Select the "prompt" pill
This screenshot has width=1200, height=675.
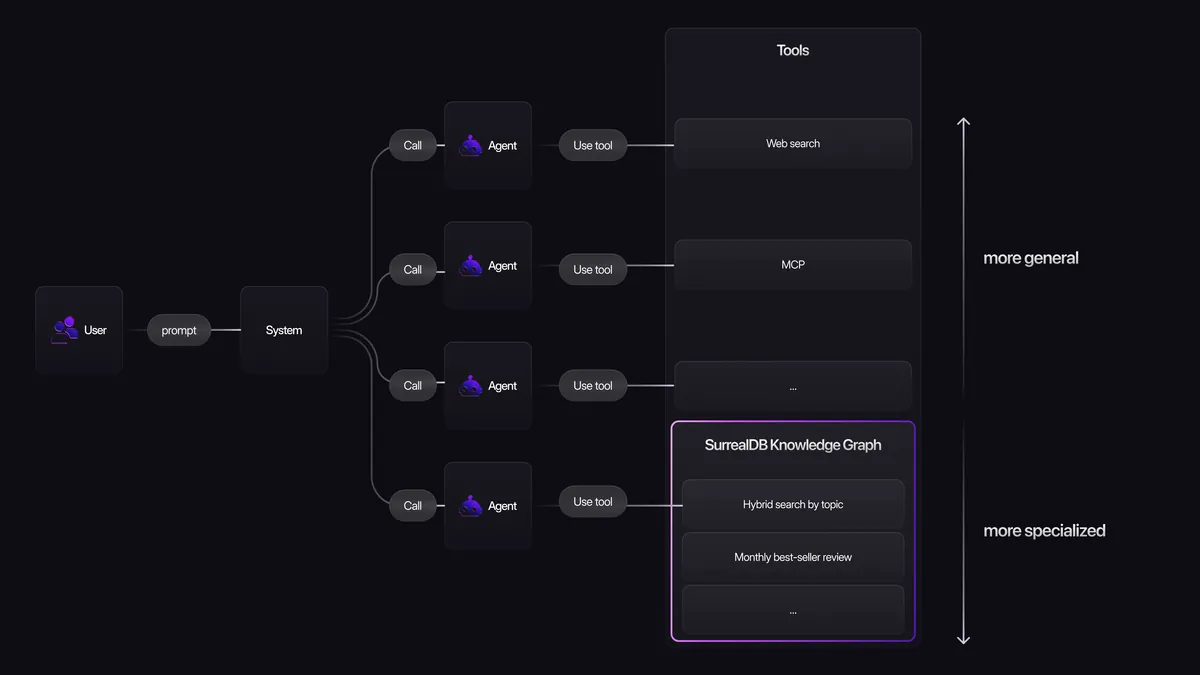(179, 330)
